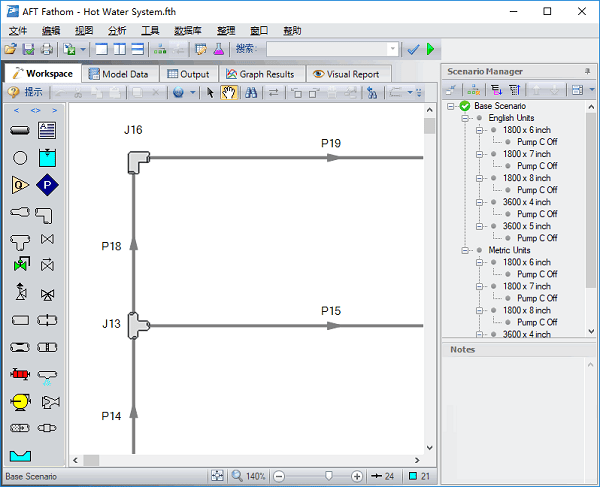Collapse the English Units scenario branch

coord(466,118)
